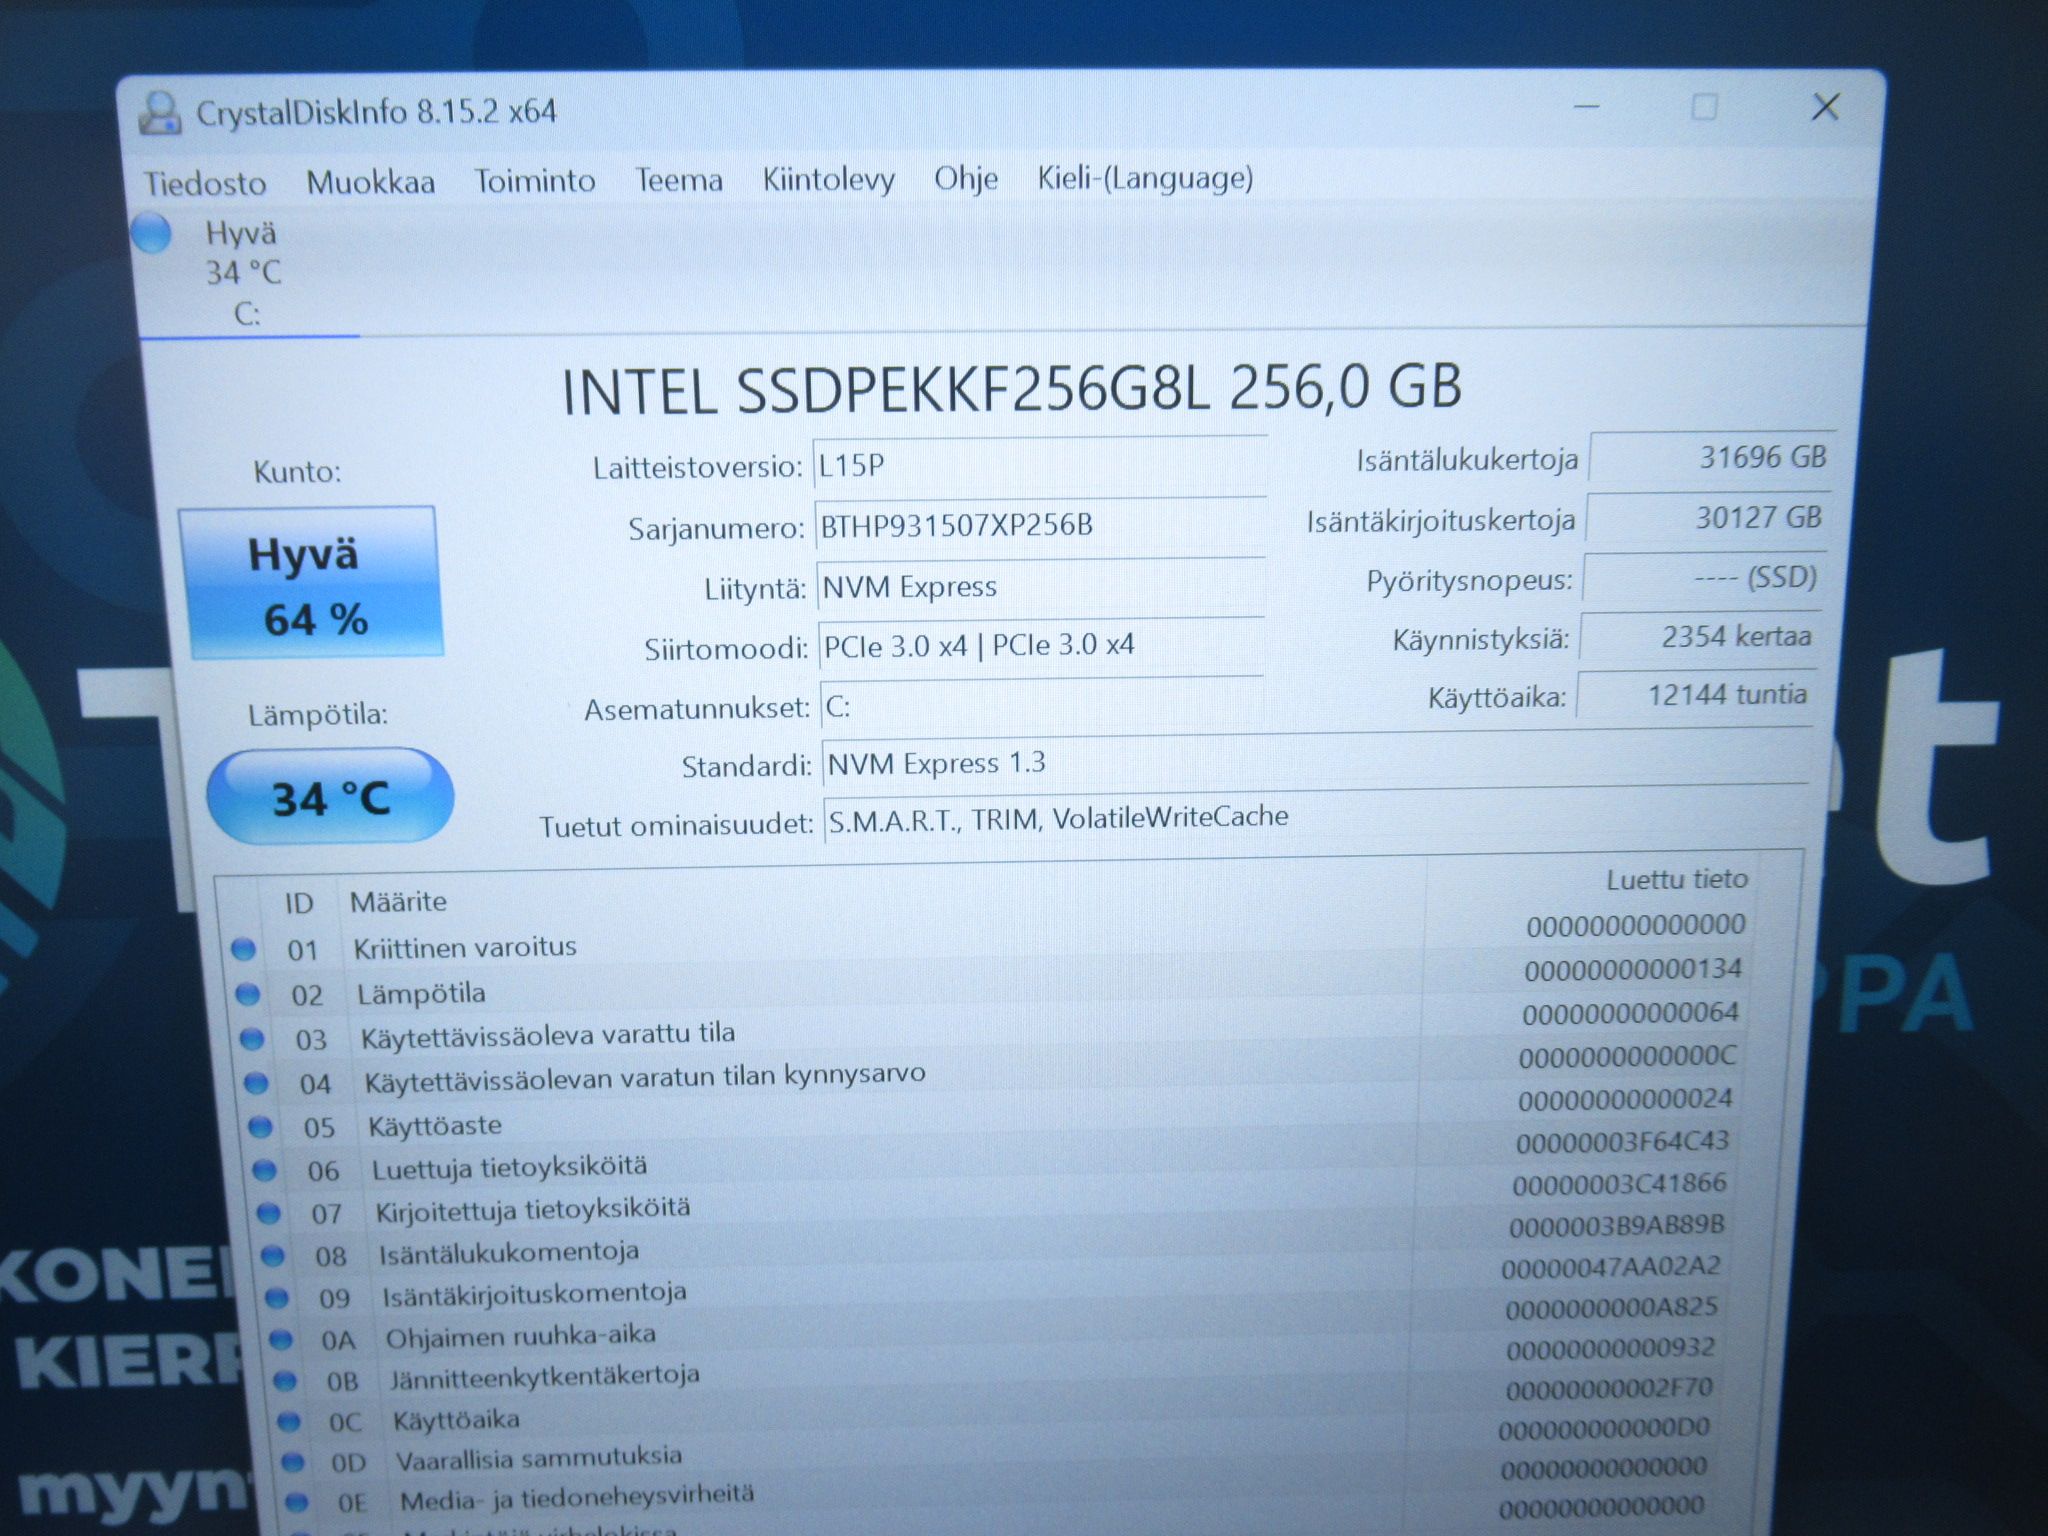2048x1536 pixels.
Task: Click the status dot for Kriittinen varoitus
Action: tap(243, 948)
